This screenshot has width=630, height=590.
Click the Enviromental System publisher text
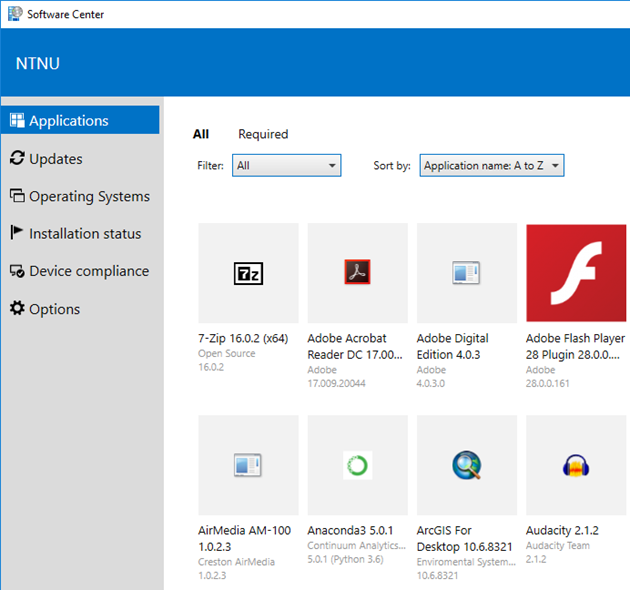(x=466, y=562)
